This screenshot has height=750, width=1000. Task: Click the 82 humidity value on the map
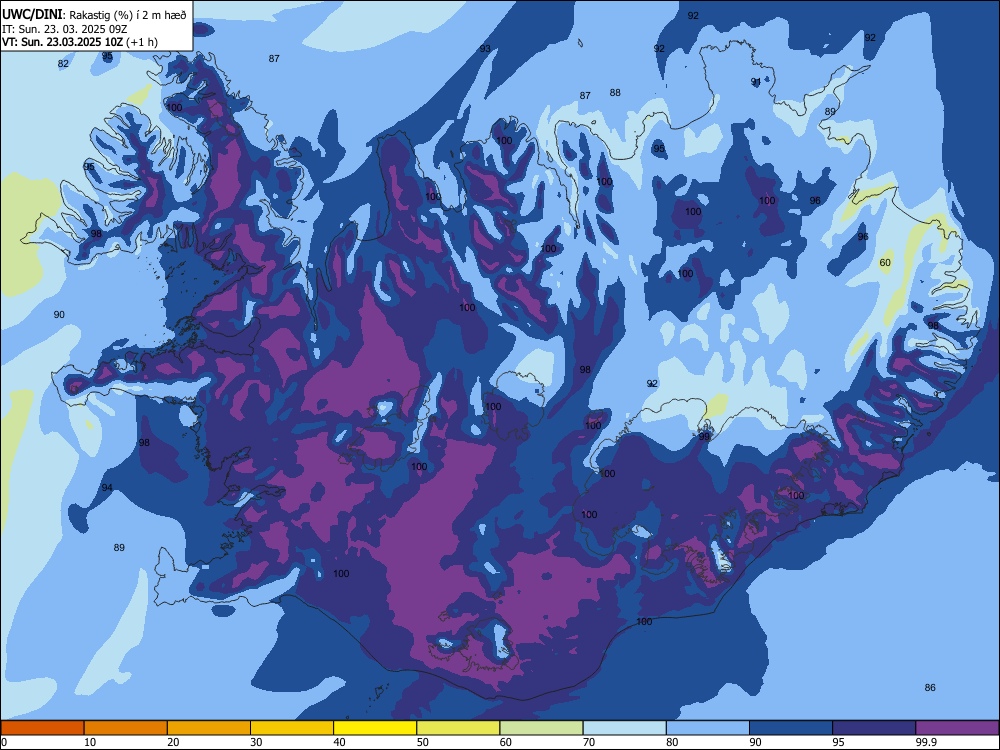63,64
